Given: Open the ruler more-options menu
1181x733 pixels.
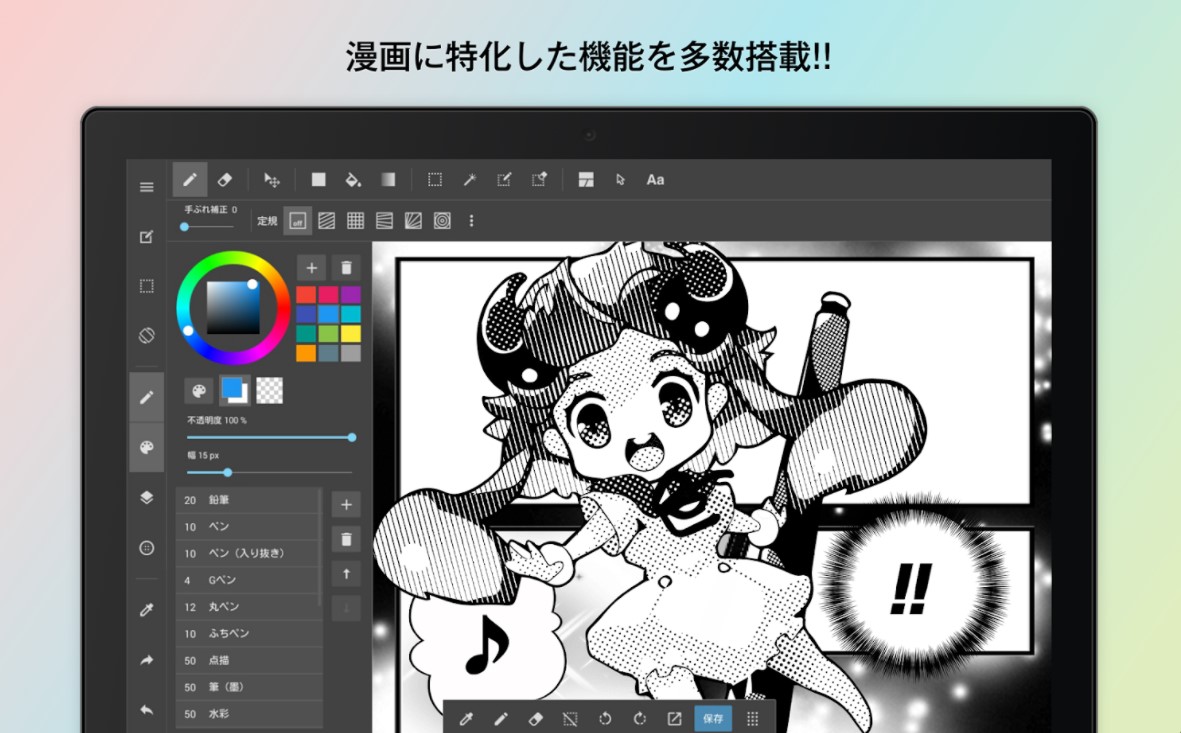Looking at the screenshot, I should pyautogui.click(x=471, y=221).
